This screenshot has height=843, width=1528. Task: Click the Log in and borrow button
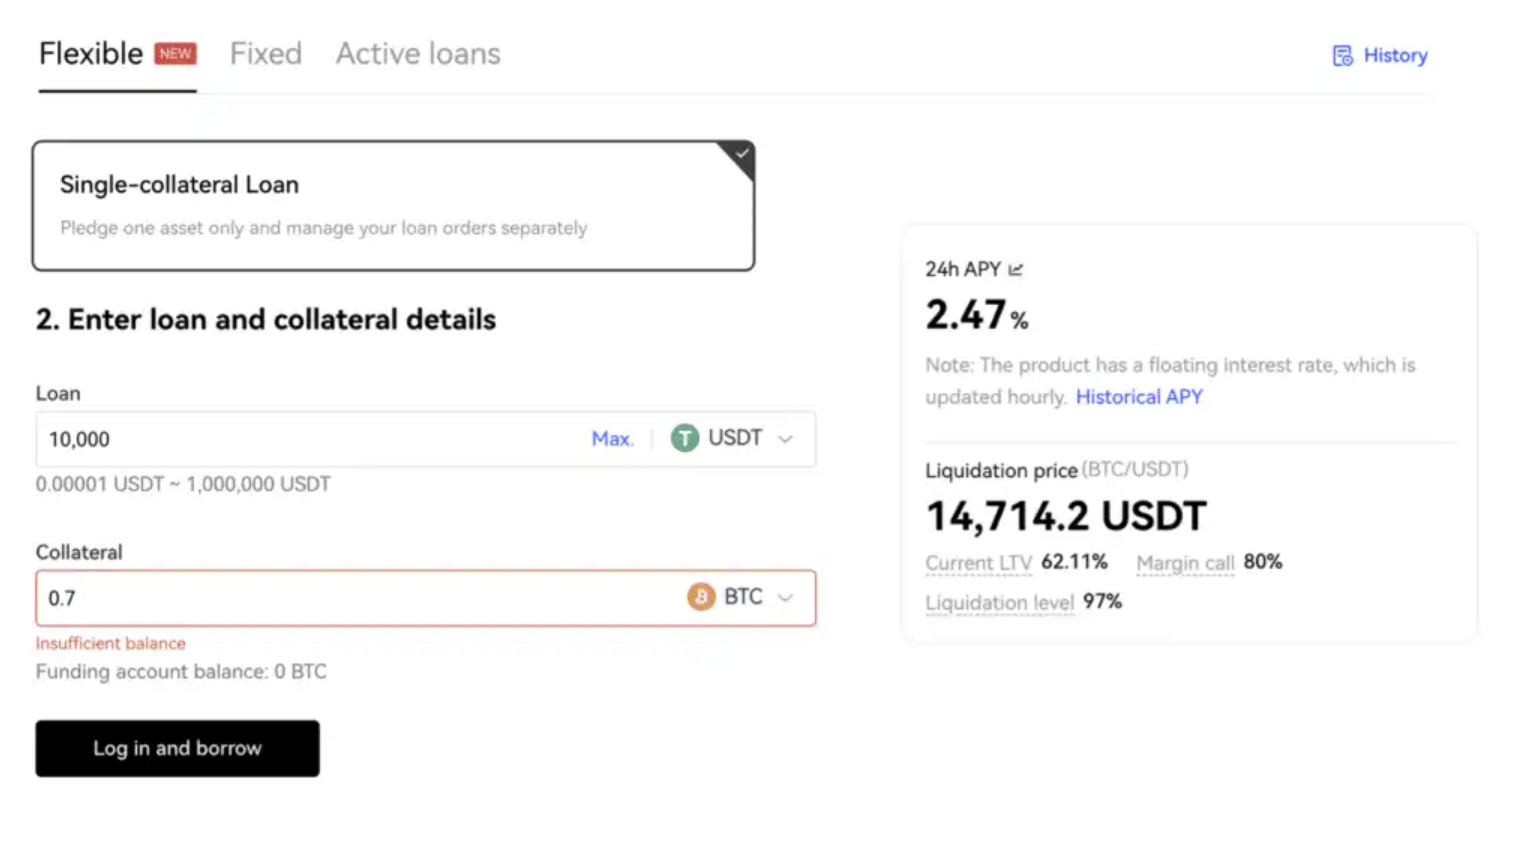click(x=177, y=748)
